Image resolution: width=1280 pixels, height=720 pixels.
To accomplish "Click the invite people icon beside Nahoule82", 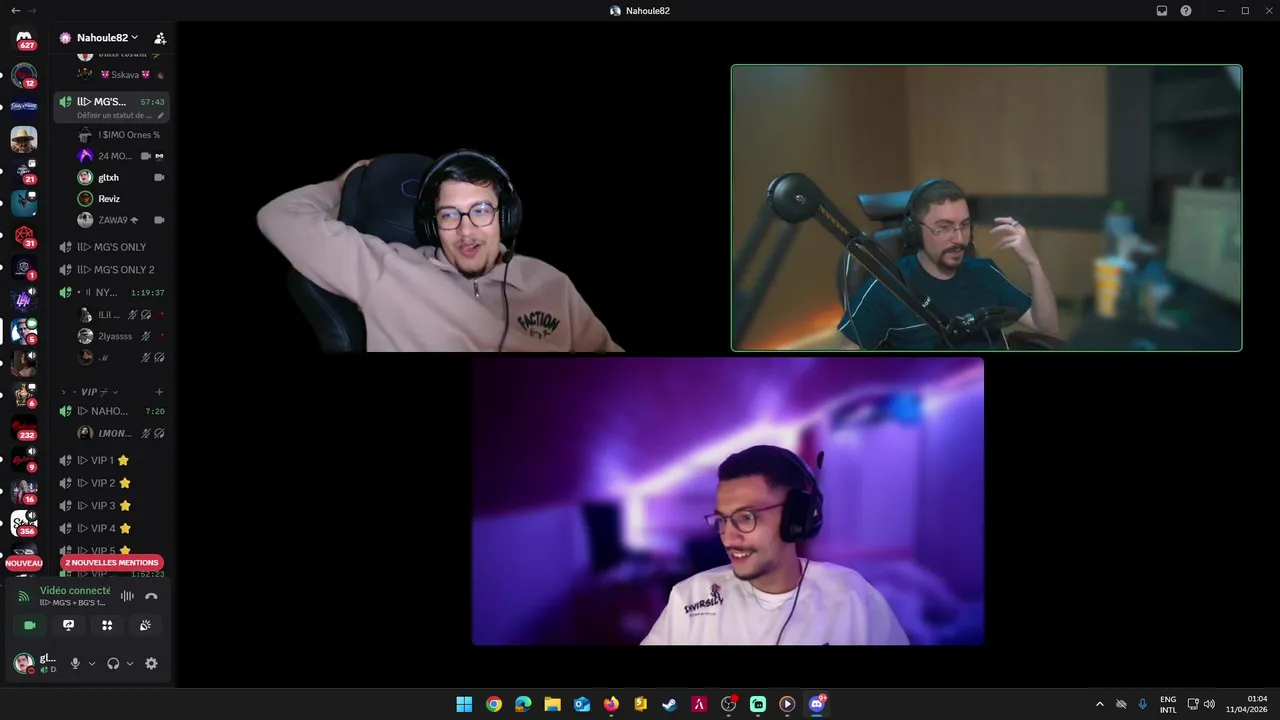I will [159, 38].
